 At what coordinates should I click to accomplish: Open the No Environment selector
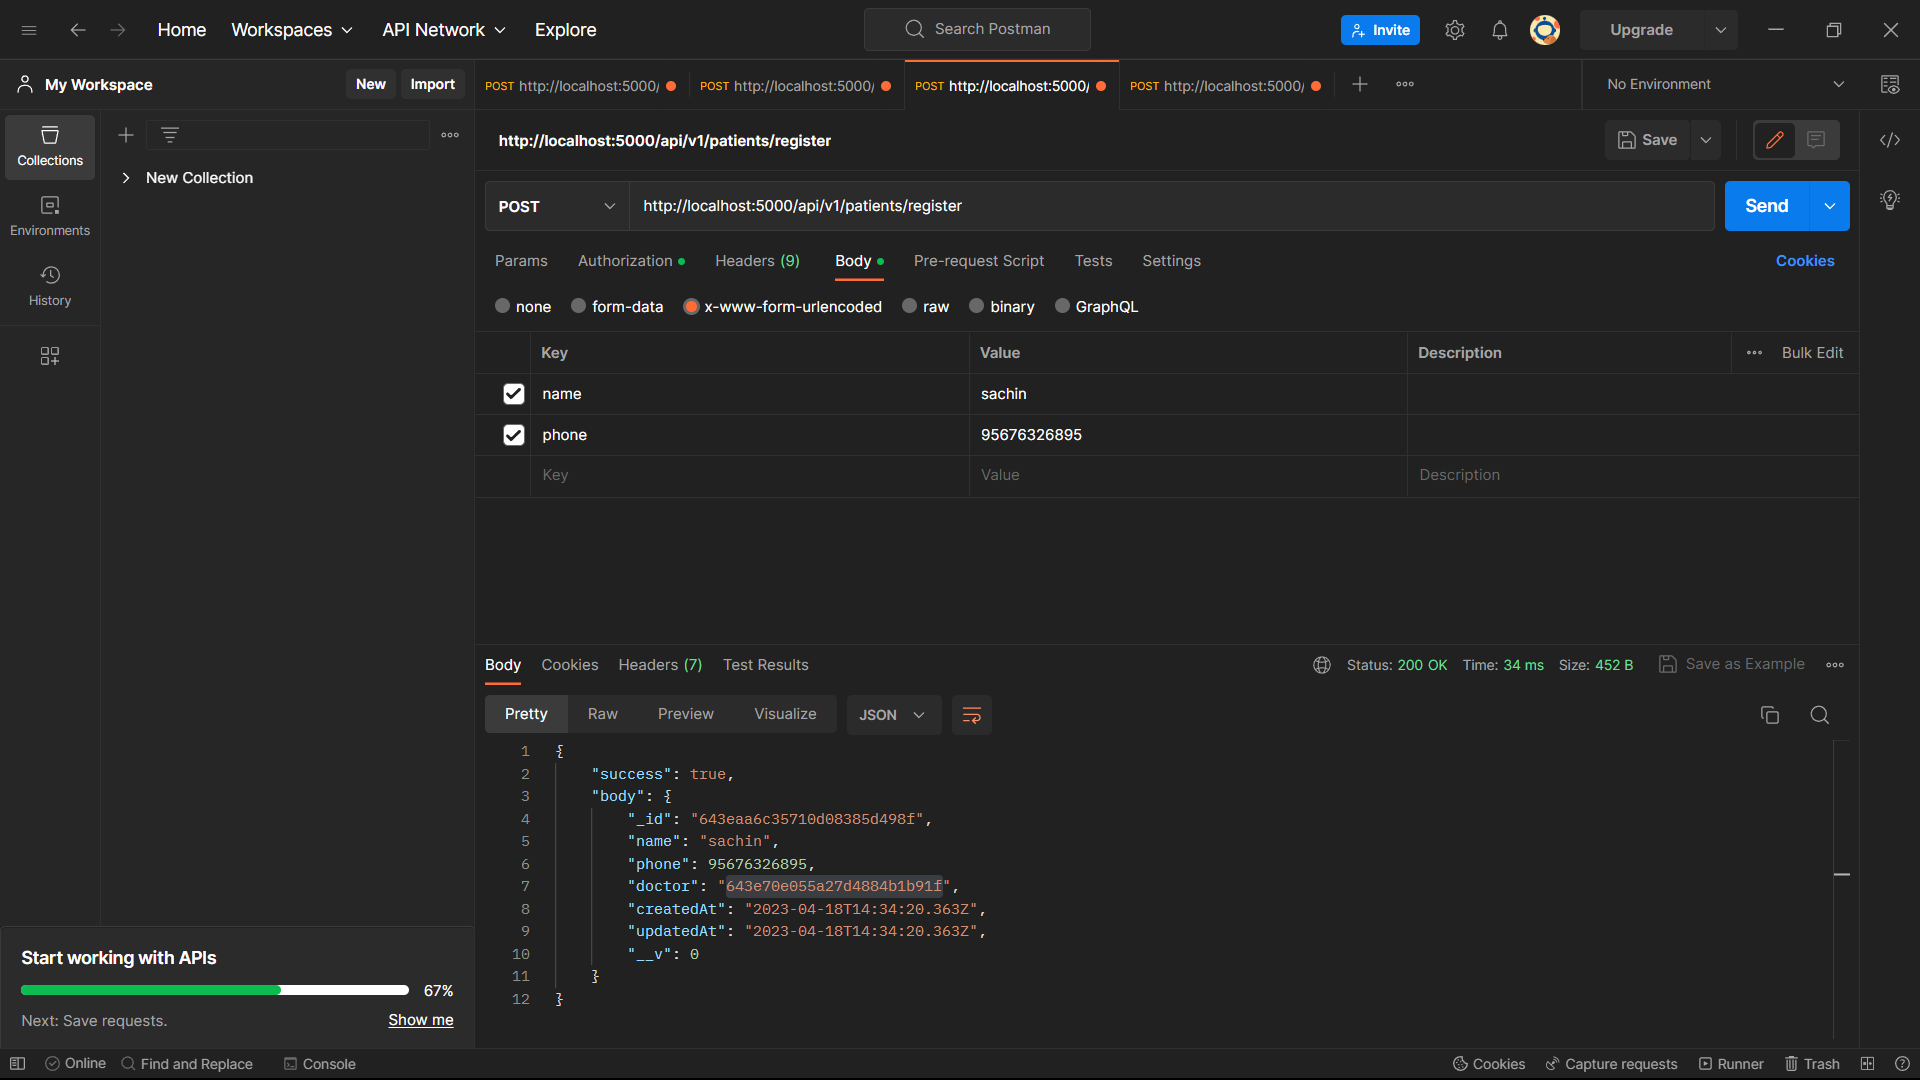[1720, 84]
